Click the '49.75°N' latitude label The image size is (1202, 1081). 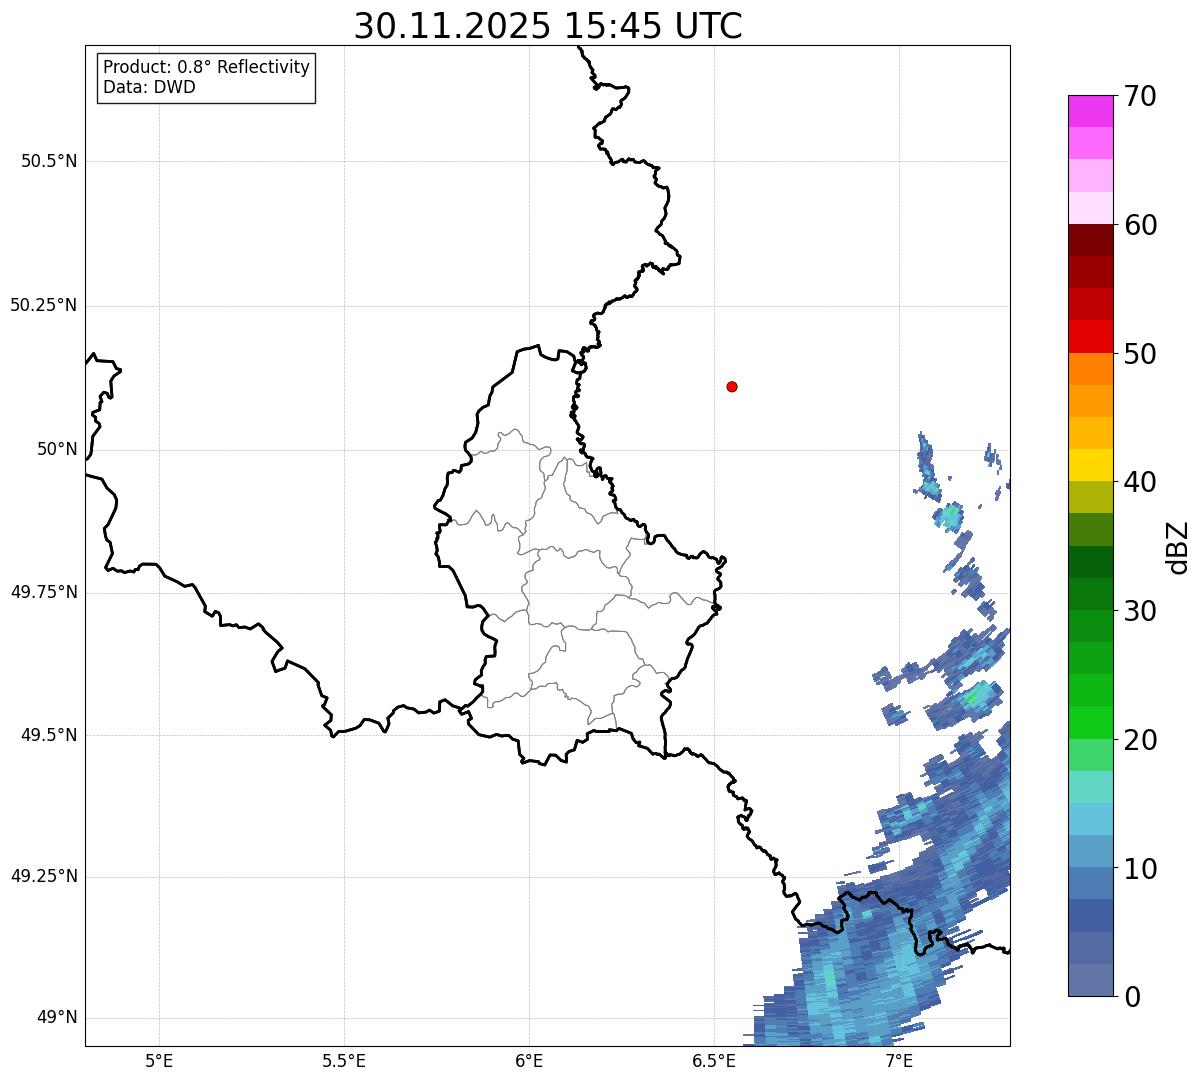[x=44, y=592]
